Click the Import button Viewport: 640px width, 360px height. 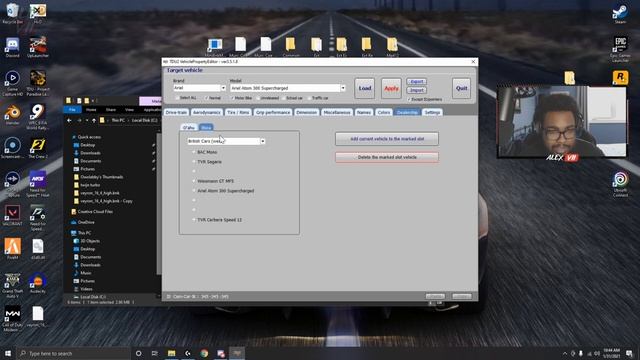[x=416, y=90]
